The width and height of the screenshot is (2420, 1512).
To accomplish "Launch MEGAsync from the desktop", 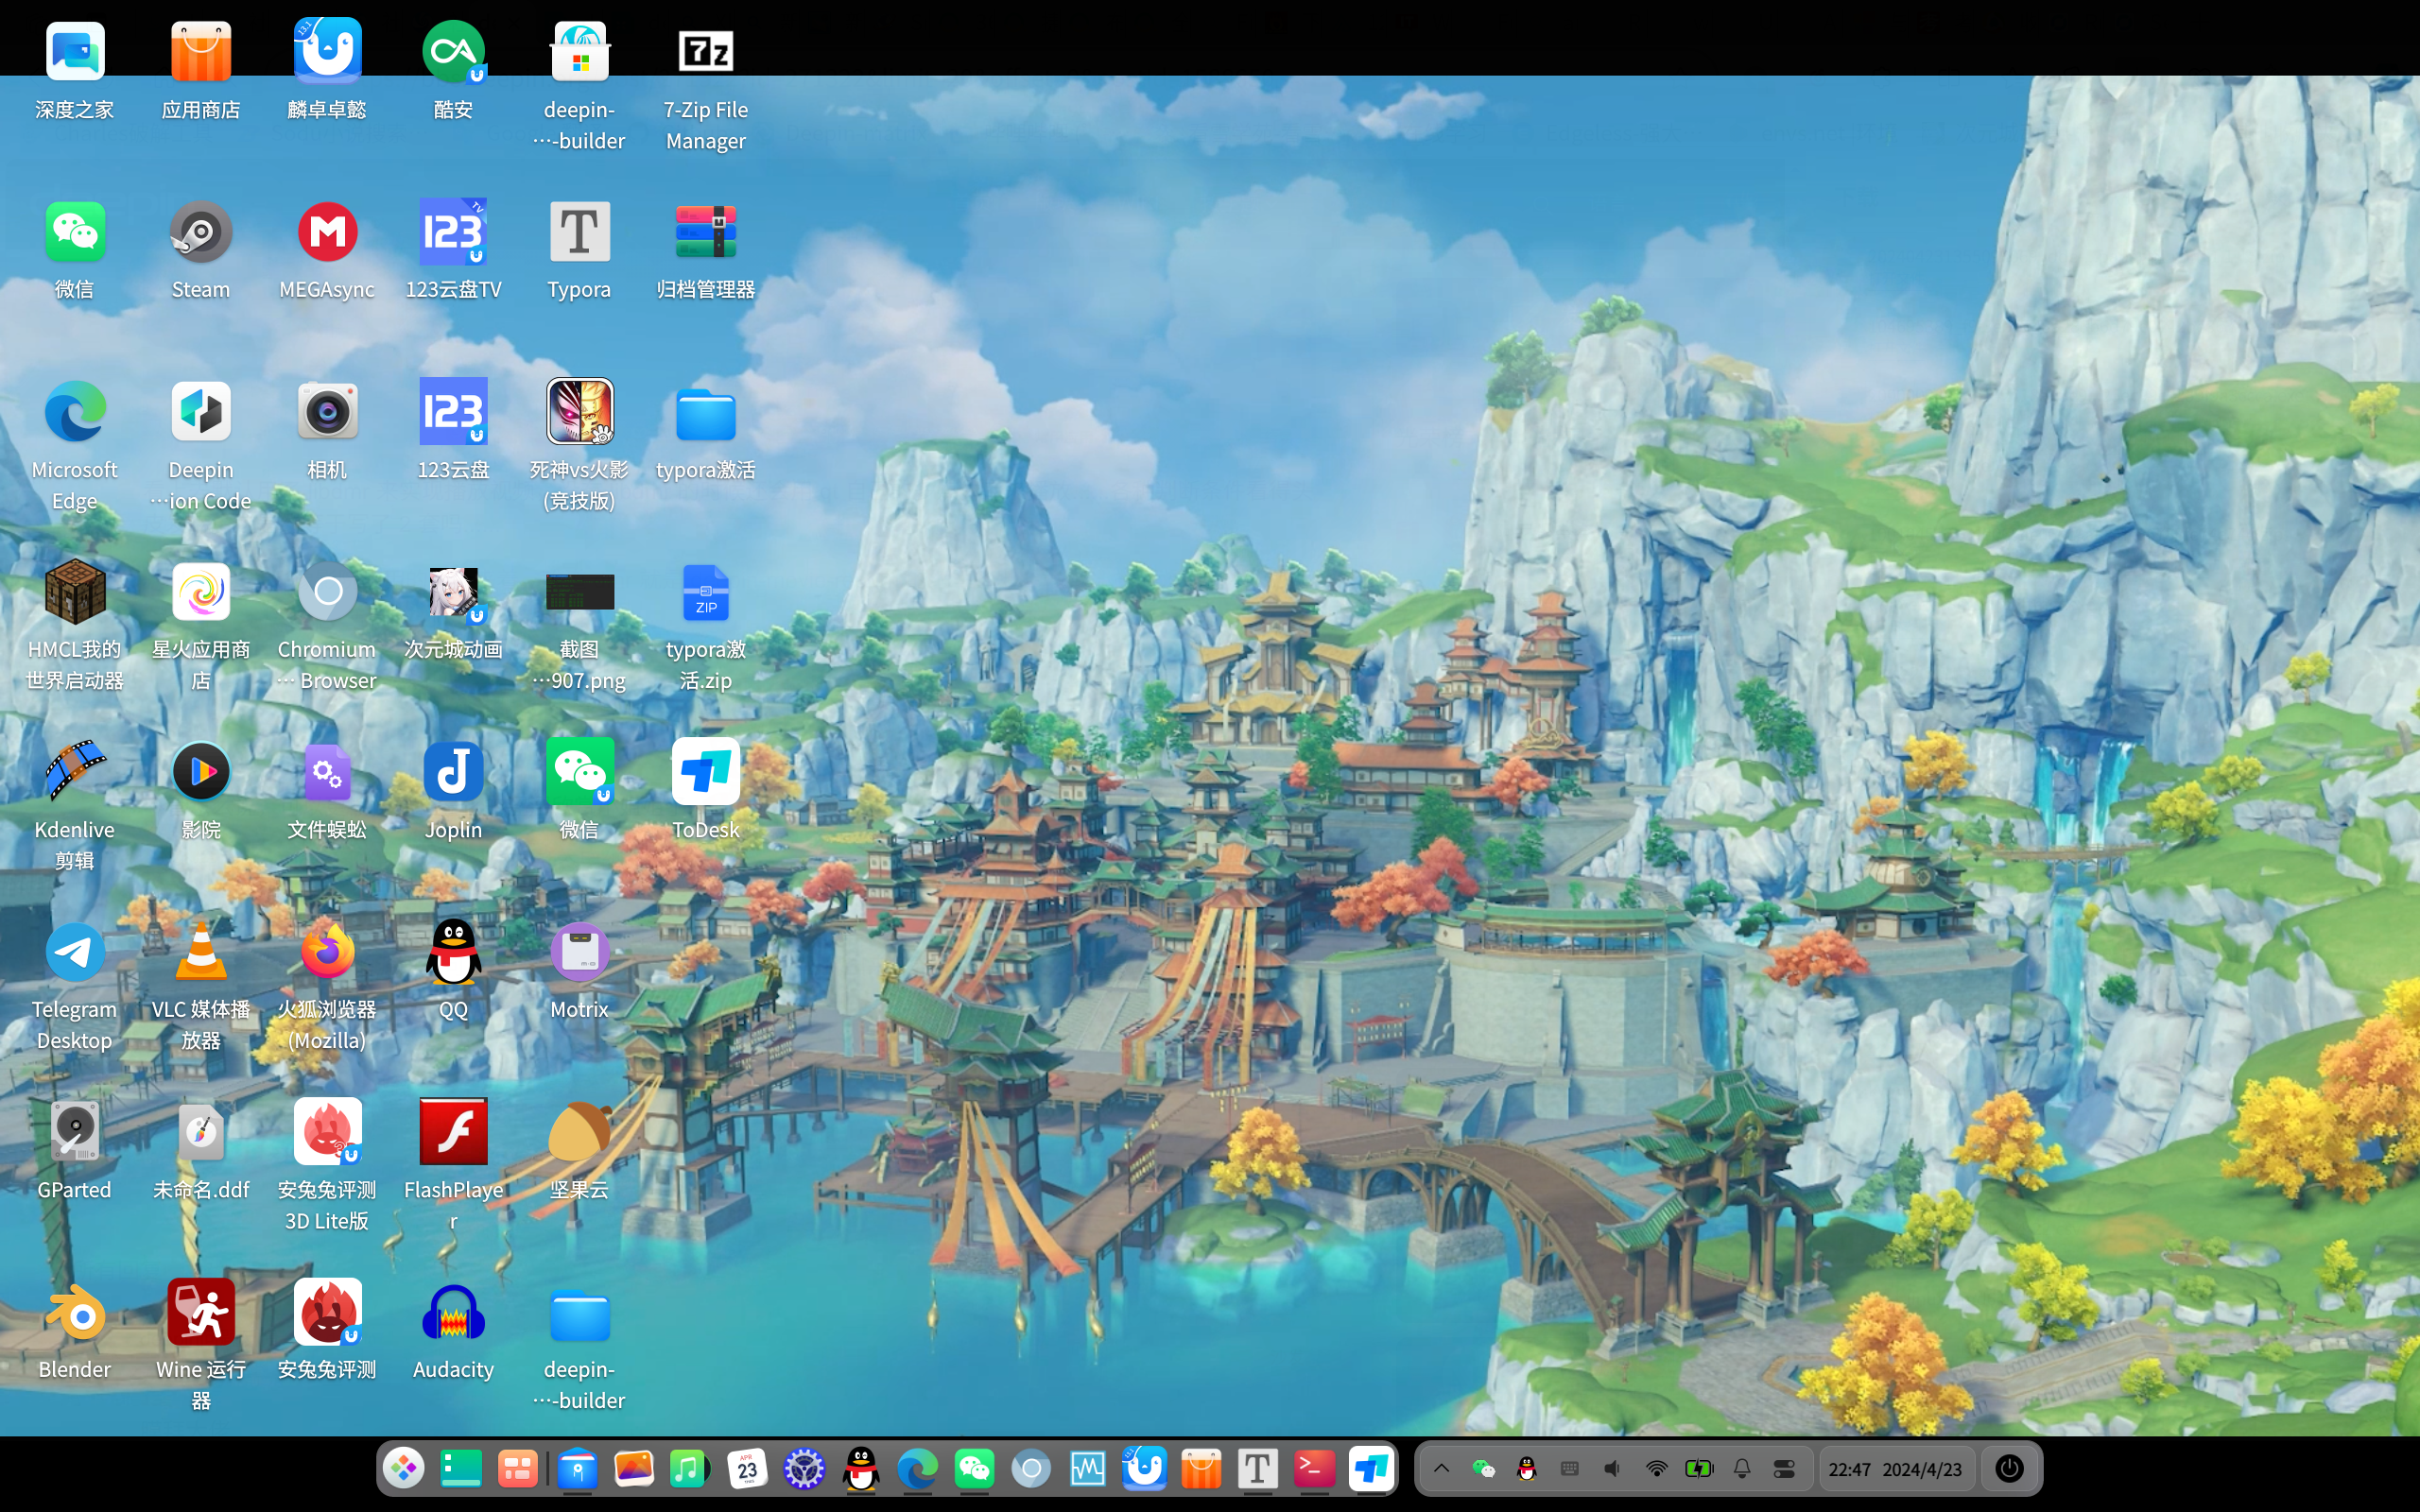I will point(327,232).
